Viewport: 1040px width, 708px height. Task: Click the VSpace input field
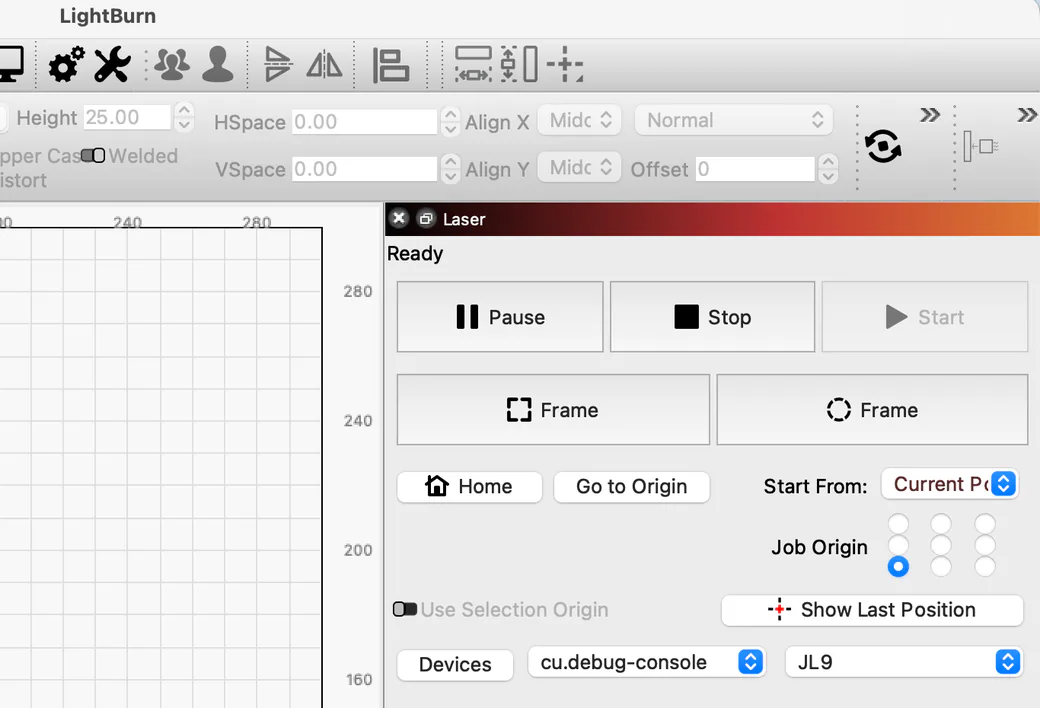point(365,169)
